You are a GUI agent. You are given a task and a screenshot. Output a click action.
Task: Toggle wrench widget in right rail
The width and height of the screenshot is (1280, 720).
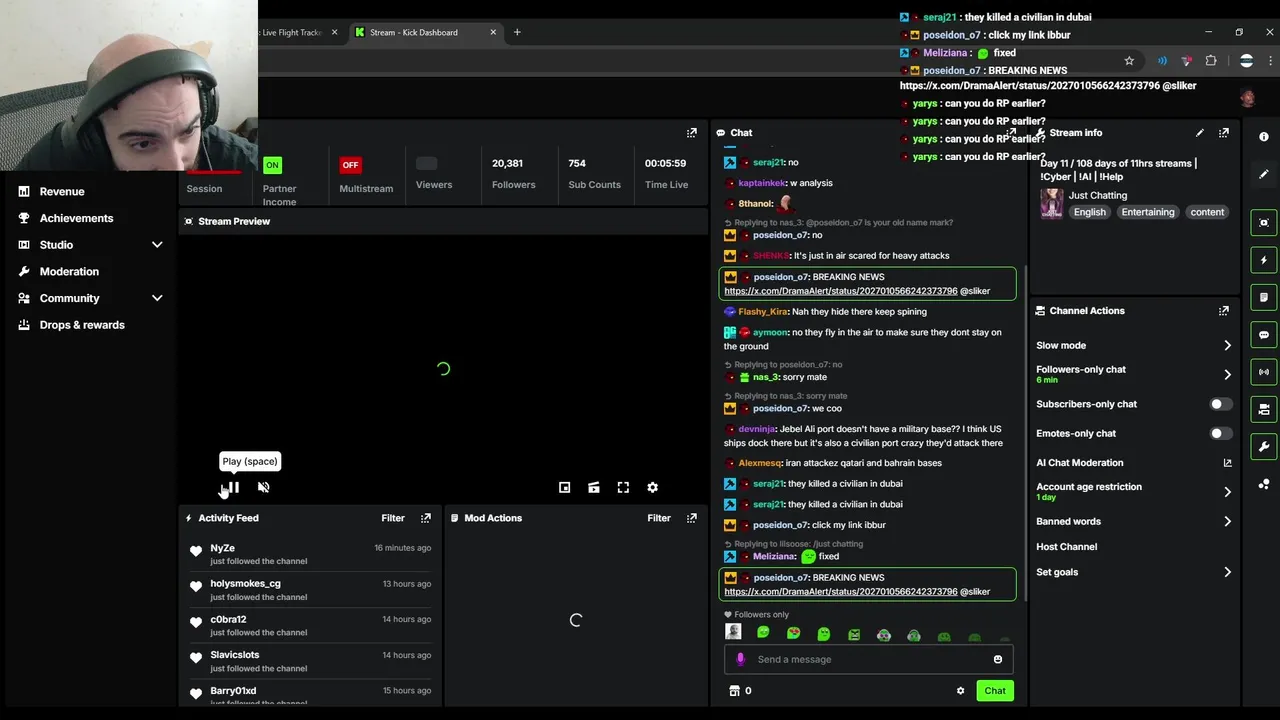(x=1264, y=447)
